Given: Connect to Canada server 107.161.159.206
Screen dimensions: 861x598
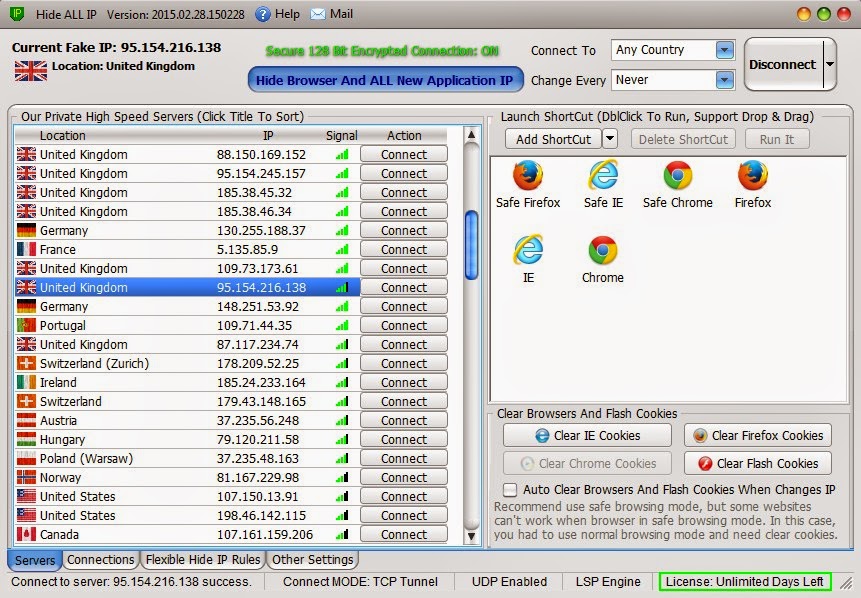Looking at the screenshot, I should coord(404,534).
